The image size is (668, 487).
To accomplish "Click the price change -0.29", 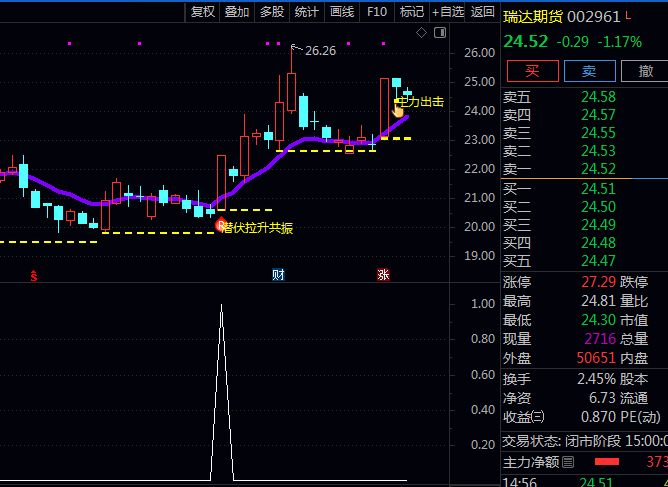I will 573,42.
